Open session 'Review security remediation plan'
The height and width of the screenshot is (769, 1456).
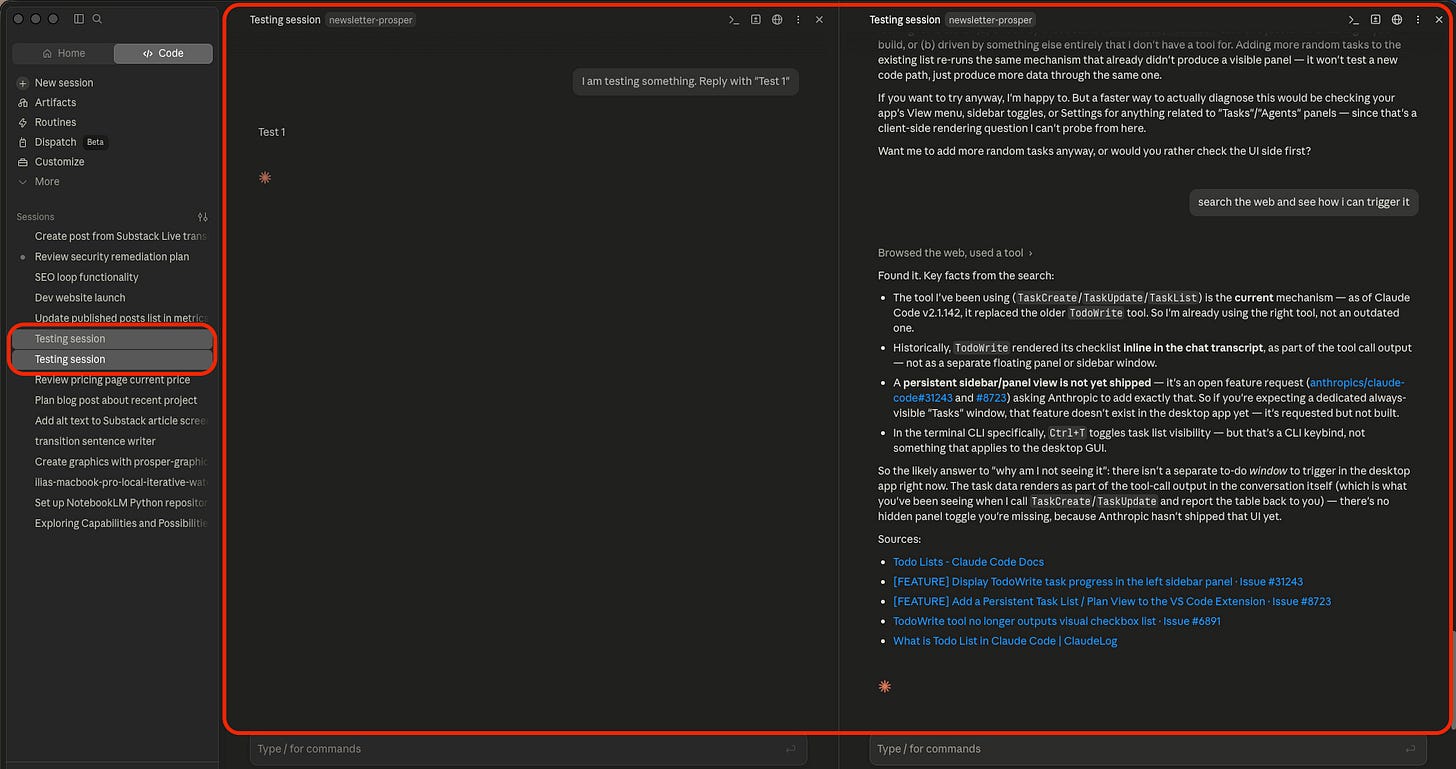pos(113,257)
